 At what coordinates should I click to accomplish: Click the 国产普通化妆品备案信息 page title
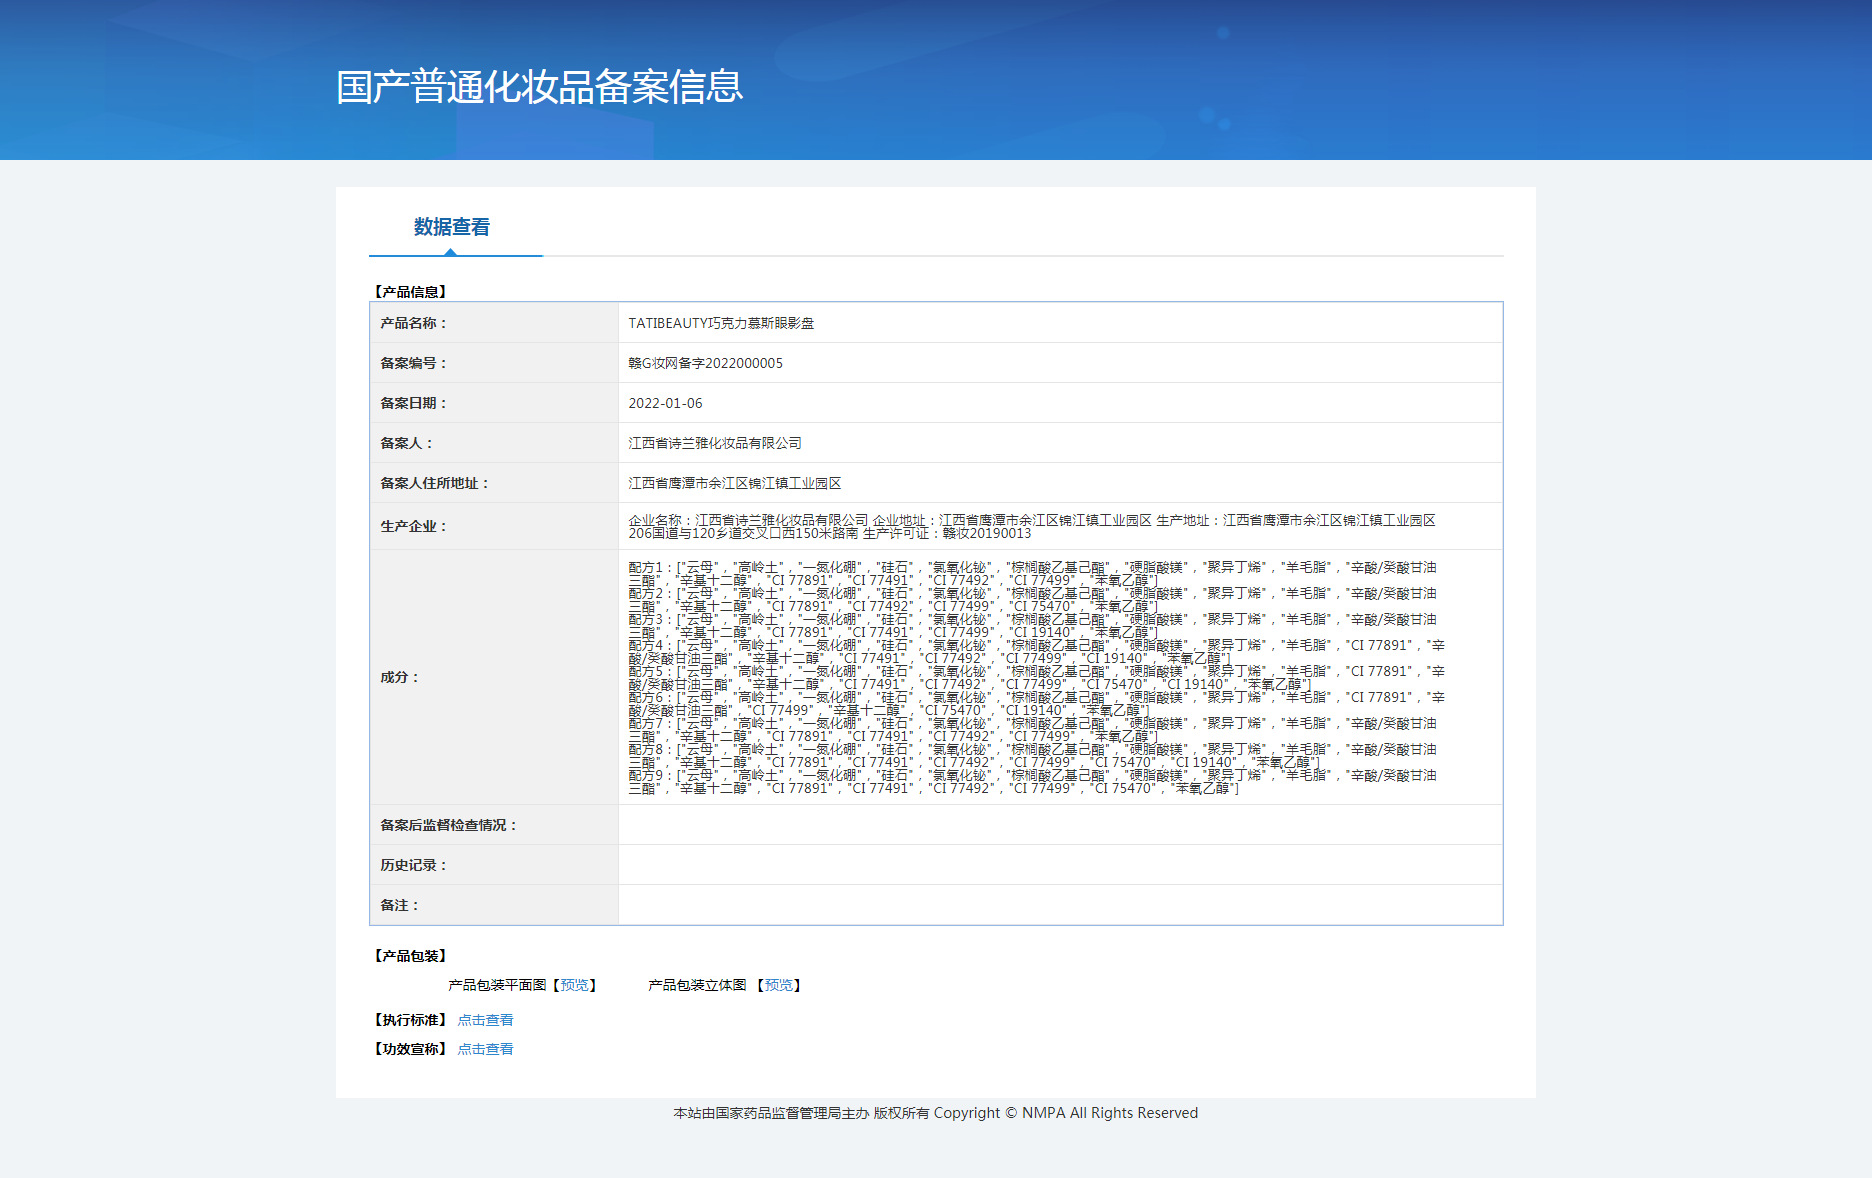[540, 87]
